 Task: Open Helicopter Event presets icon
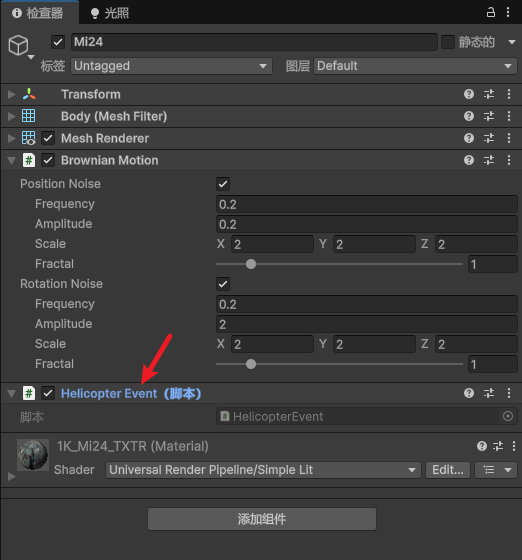coord(489,393)
